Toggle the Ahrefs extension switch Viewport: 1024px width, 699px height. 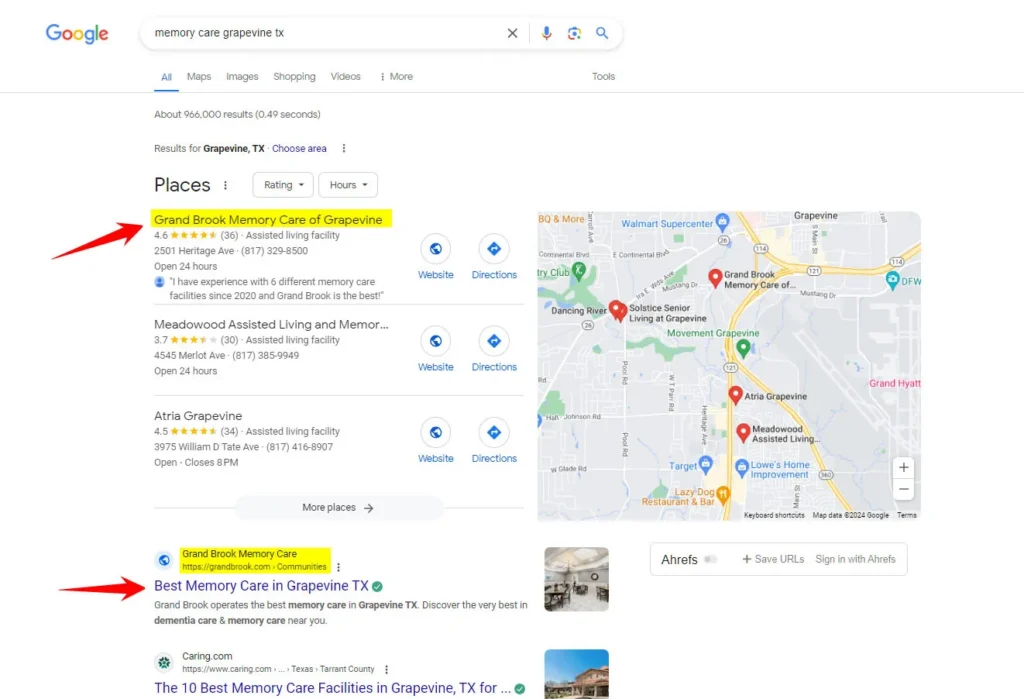pyautogui.click(x=711, y=559)
